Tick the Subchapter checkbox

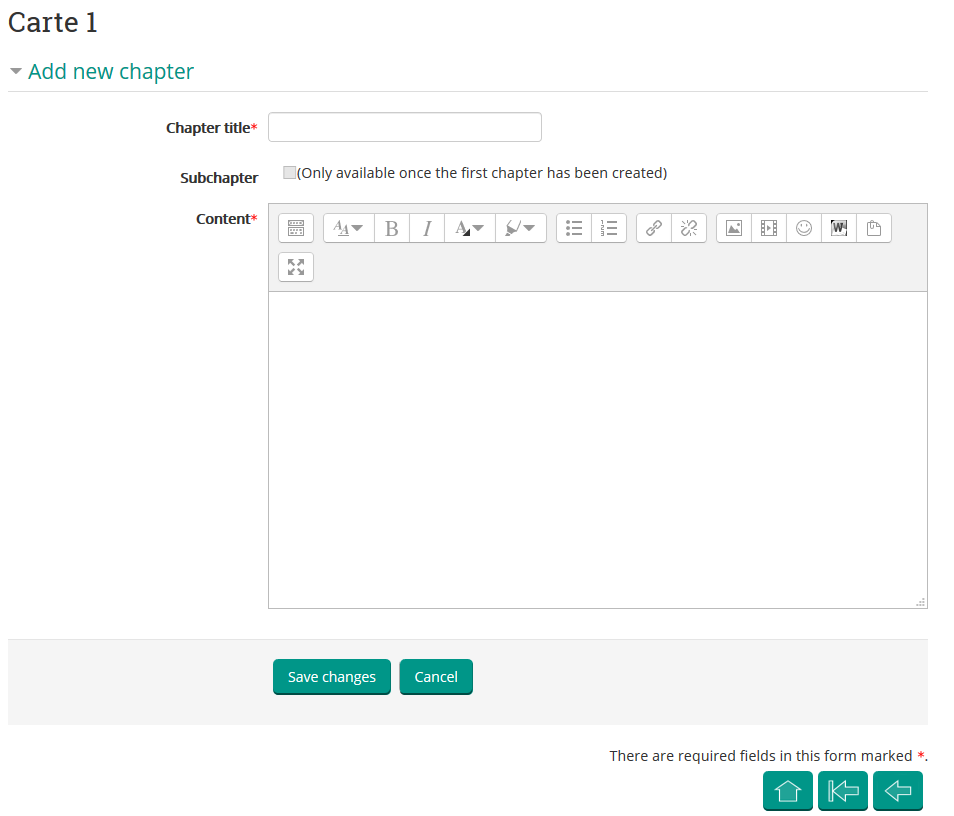(290, 172)
